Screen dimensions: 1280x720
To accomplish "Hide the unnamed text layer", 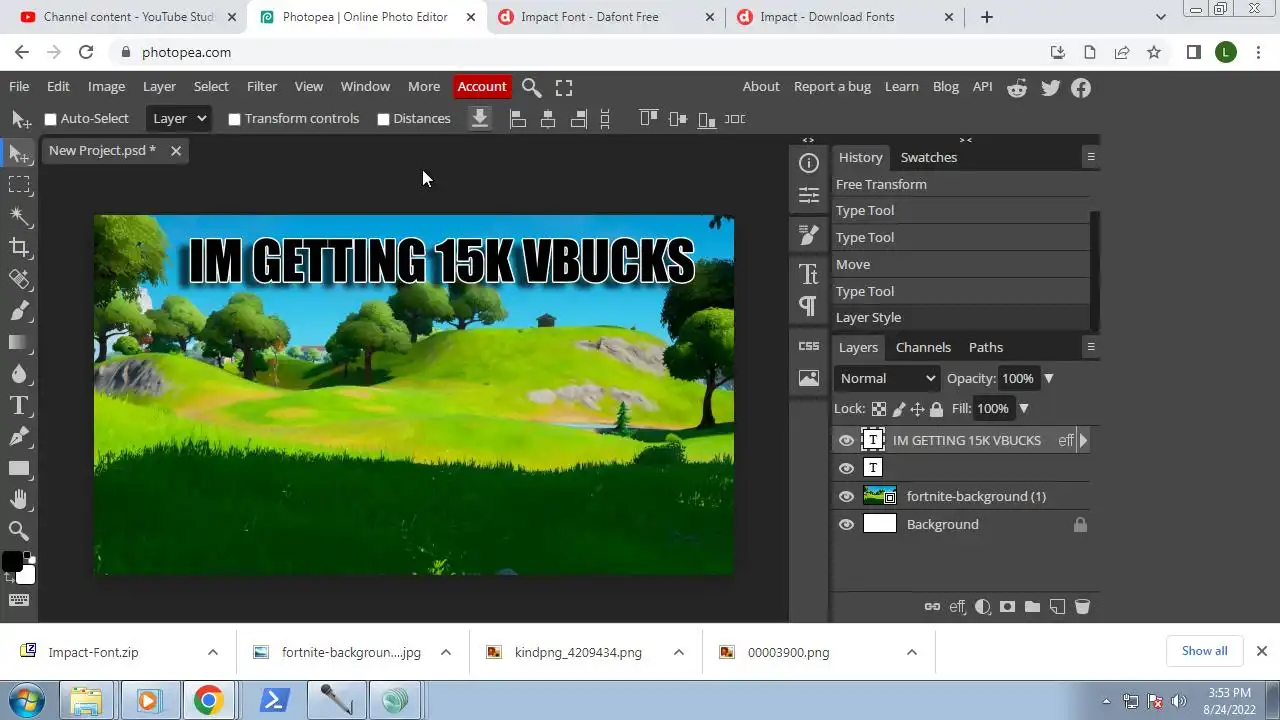I will click(x=846, y=468).
